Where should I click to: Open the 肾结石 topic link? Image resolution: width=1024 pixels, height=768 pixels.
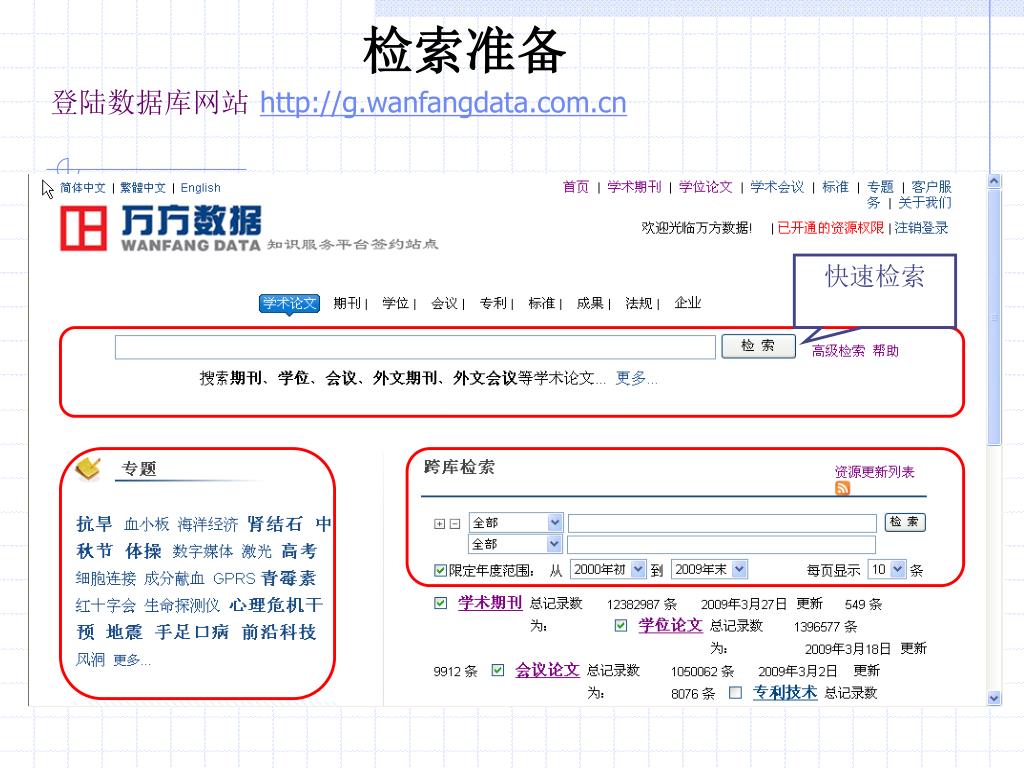(275, 524)
